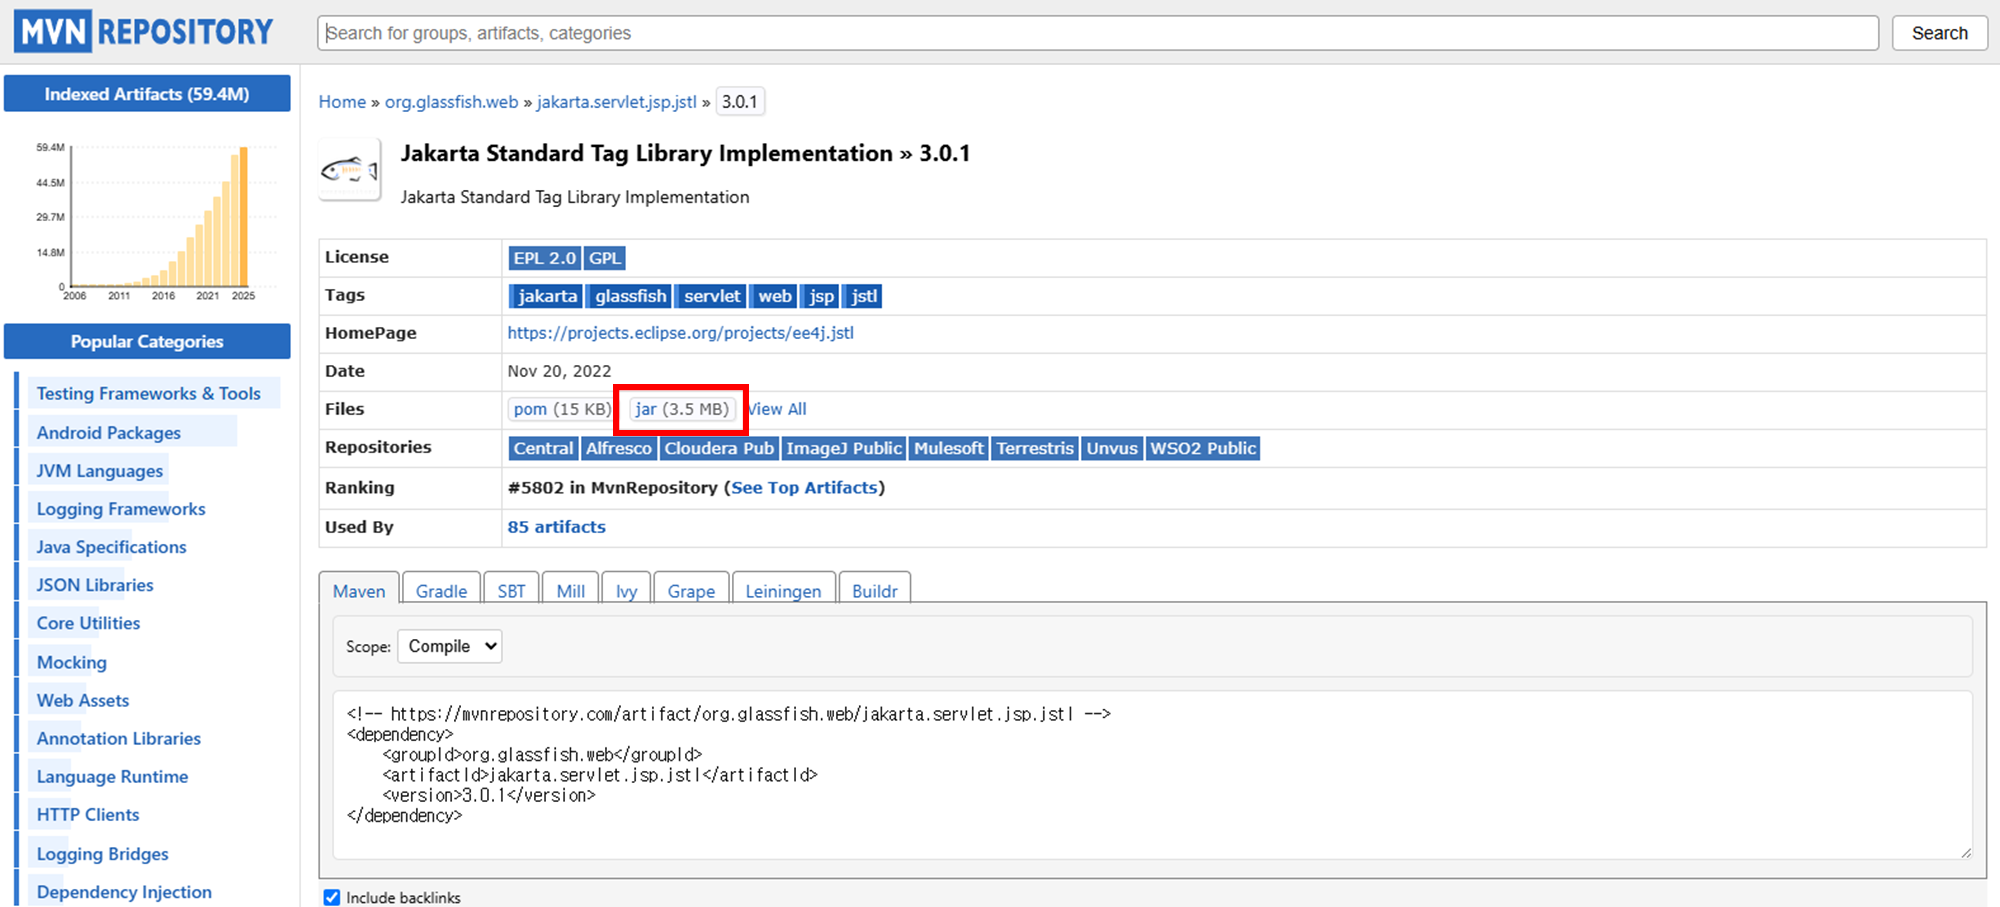Open the ImageJ Public repository badge

pos(844,448)
